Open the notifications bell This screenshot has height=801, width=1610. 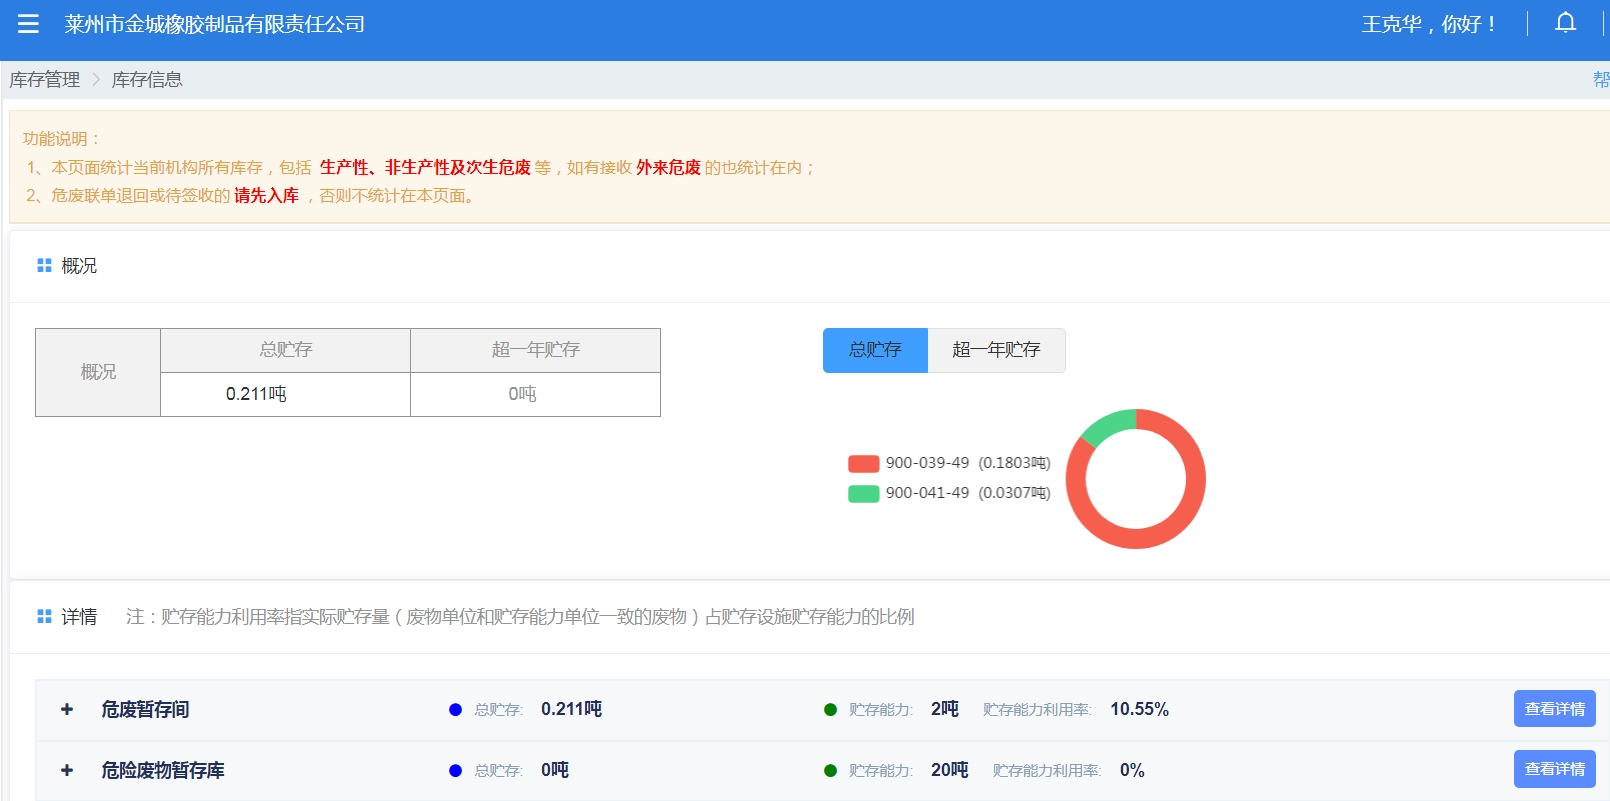1566,23
